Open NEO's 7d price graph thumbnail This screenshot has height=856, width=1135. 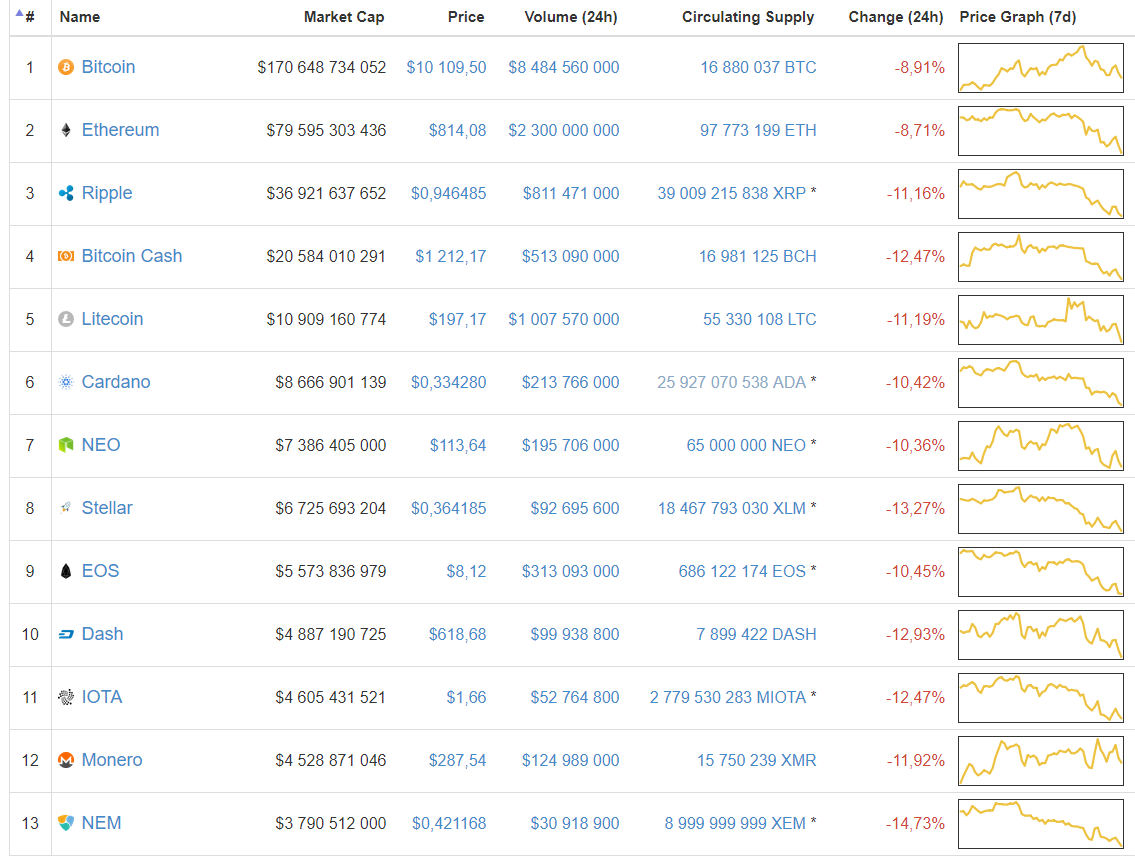(1040, 446)
